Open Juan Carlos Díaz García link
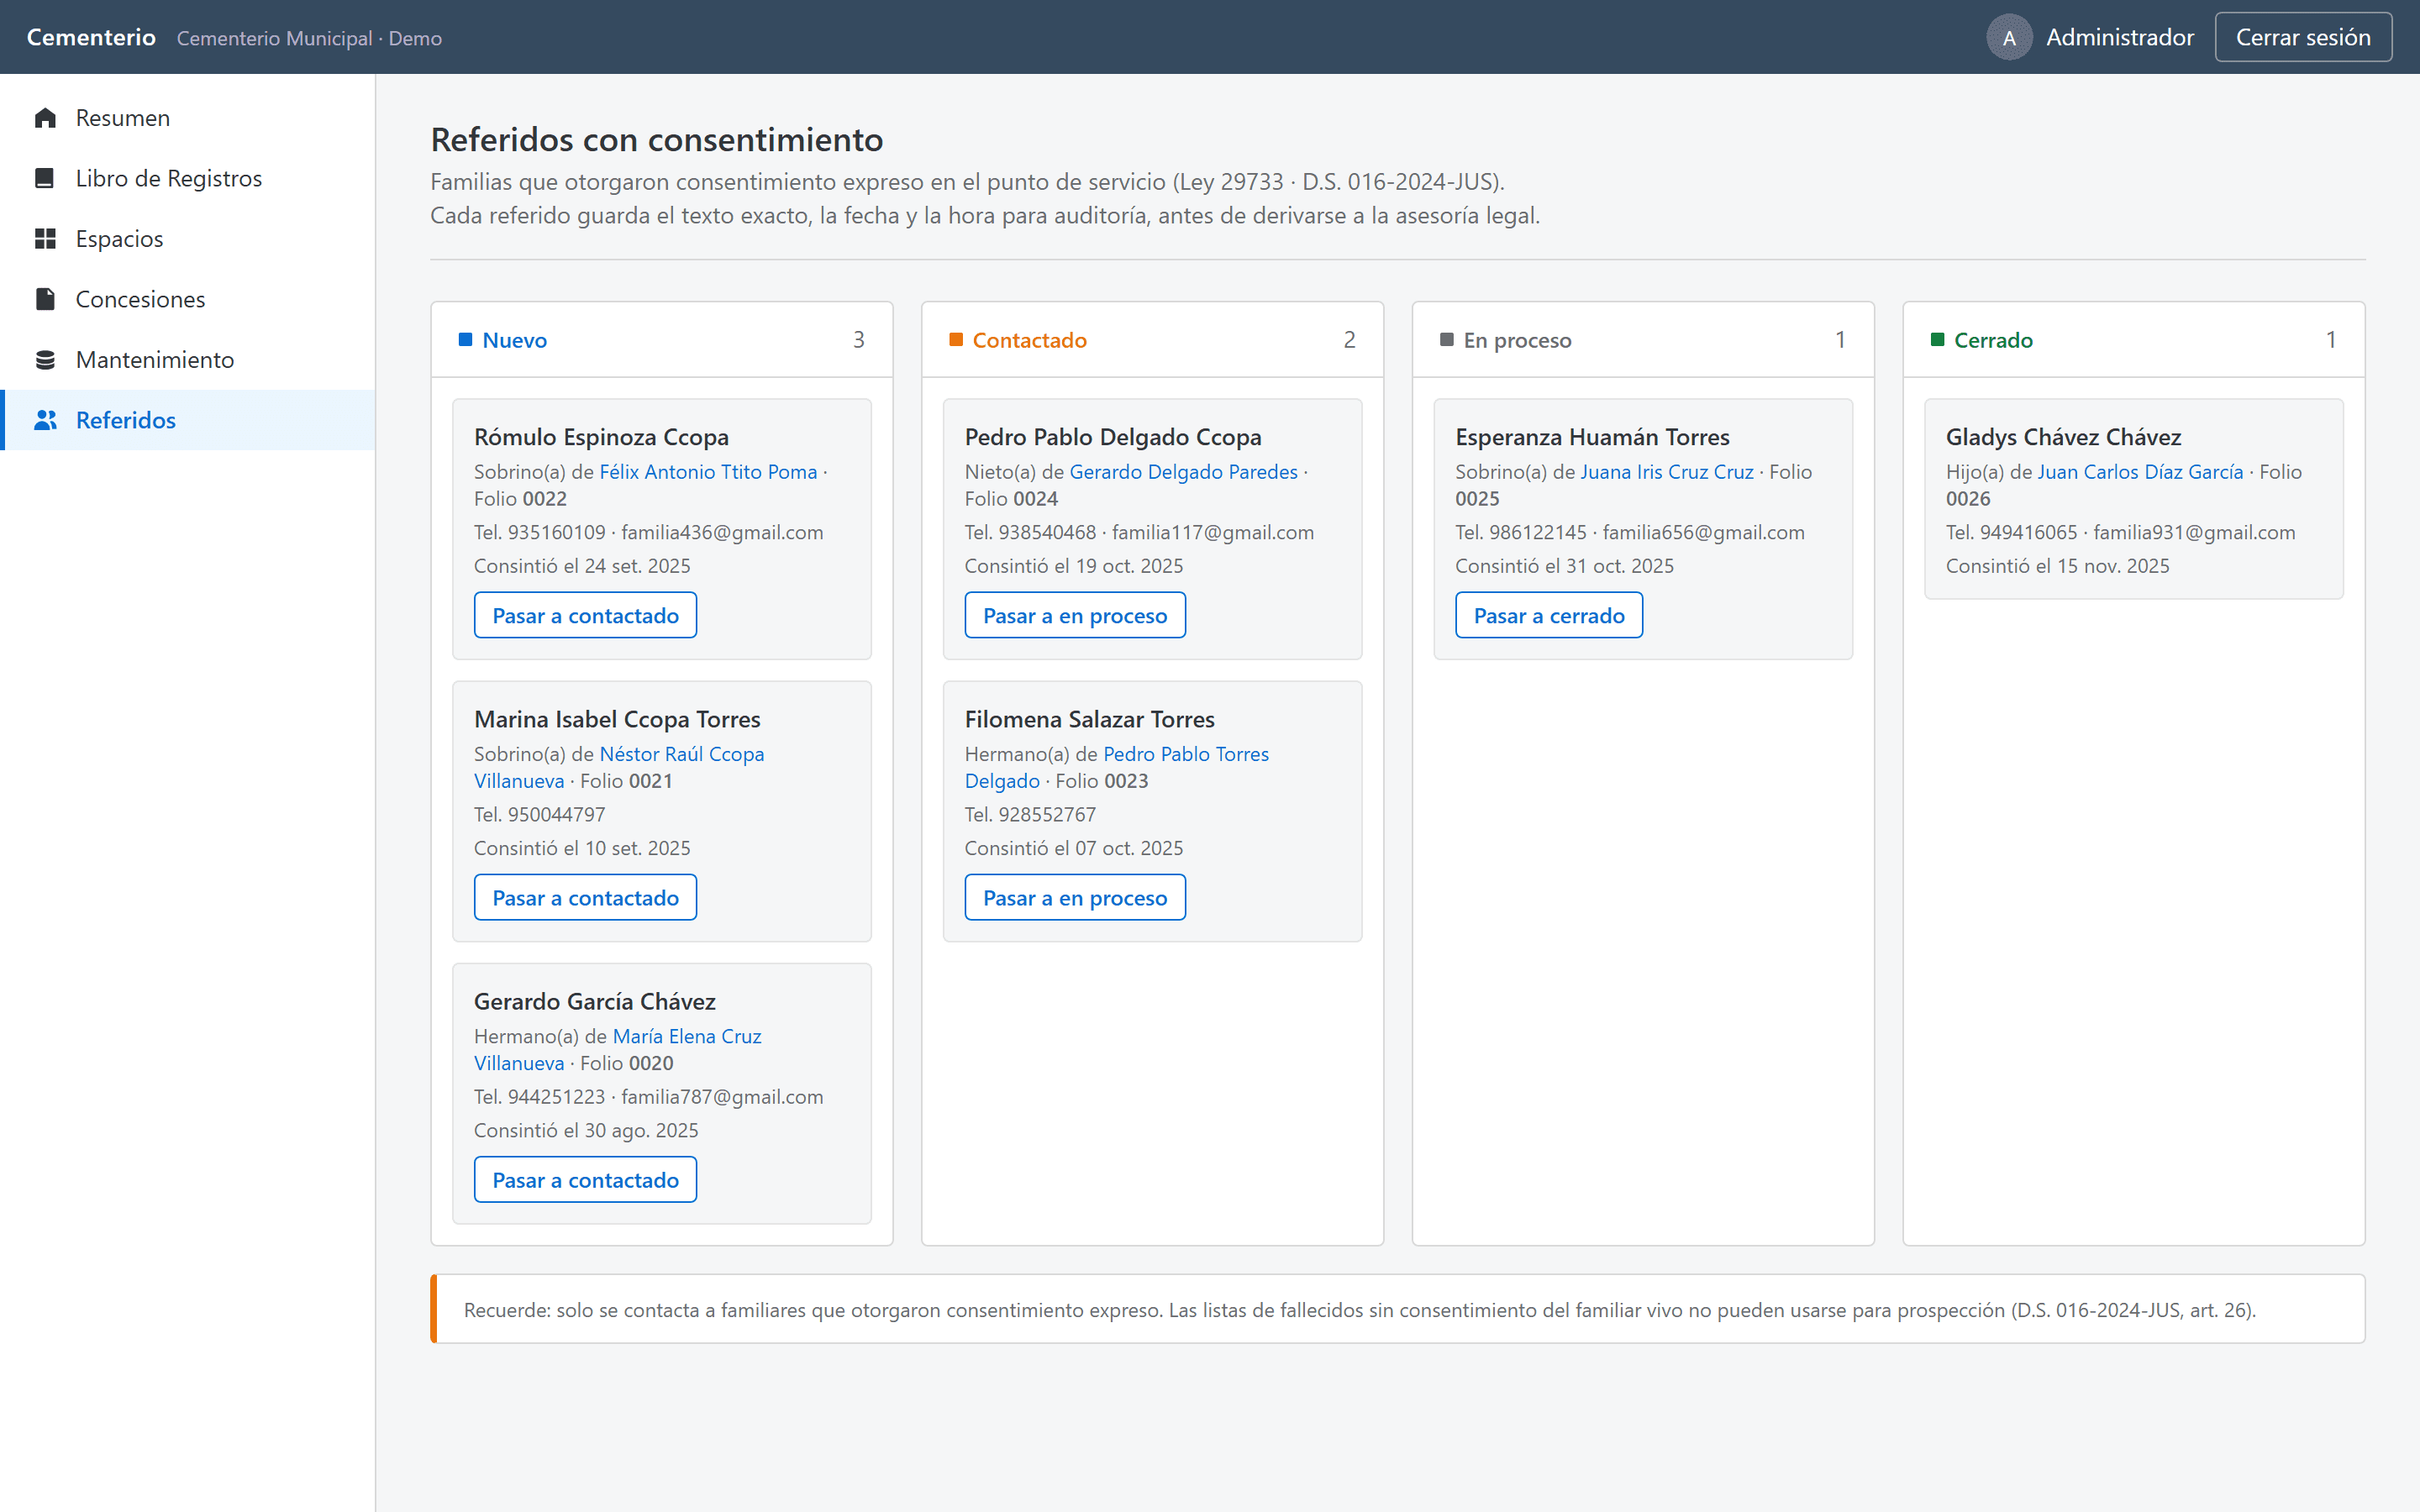This screenshot has height=1512, width=2420. [2140, 471]
